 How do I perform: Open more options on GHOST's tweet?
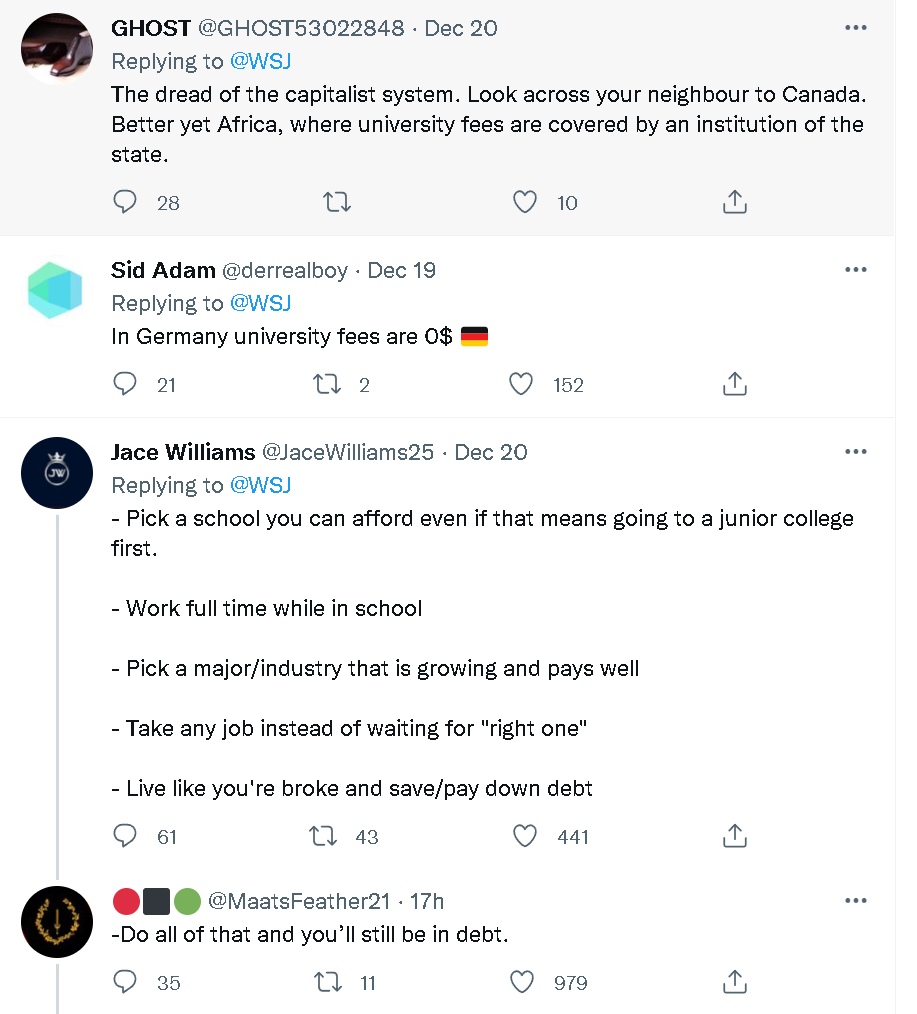tap(855, 28)
